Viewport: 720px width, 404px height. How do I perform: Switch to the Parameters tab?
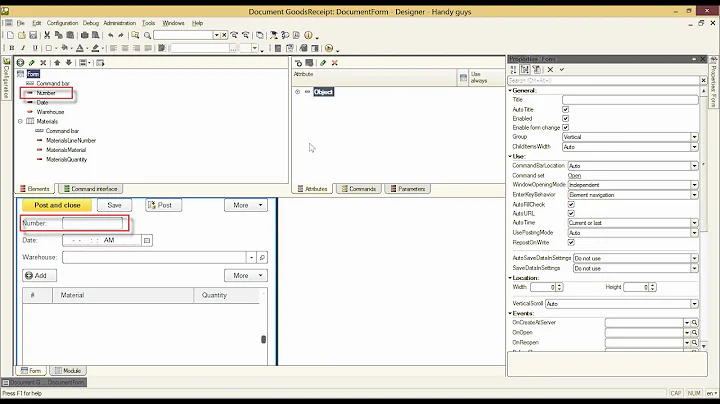pyautogui.click(x=407, y=189)
